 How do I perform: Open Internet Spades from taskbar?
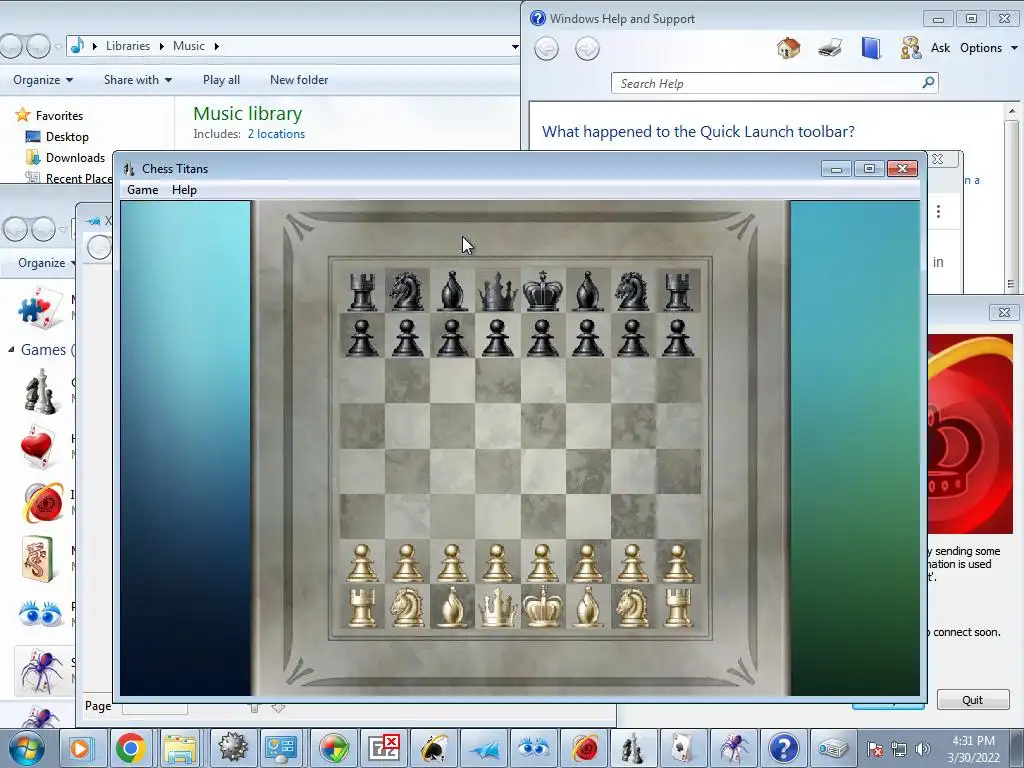[x=434, y=748]
